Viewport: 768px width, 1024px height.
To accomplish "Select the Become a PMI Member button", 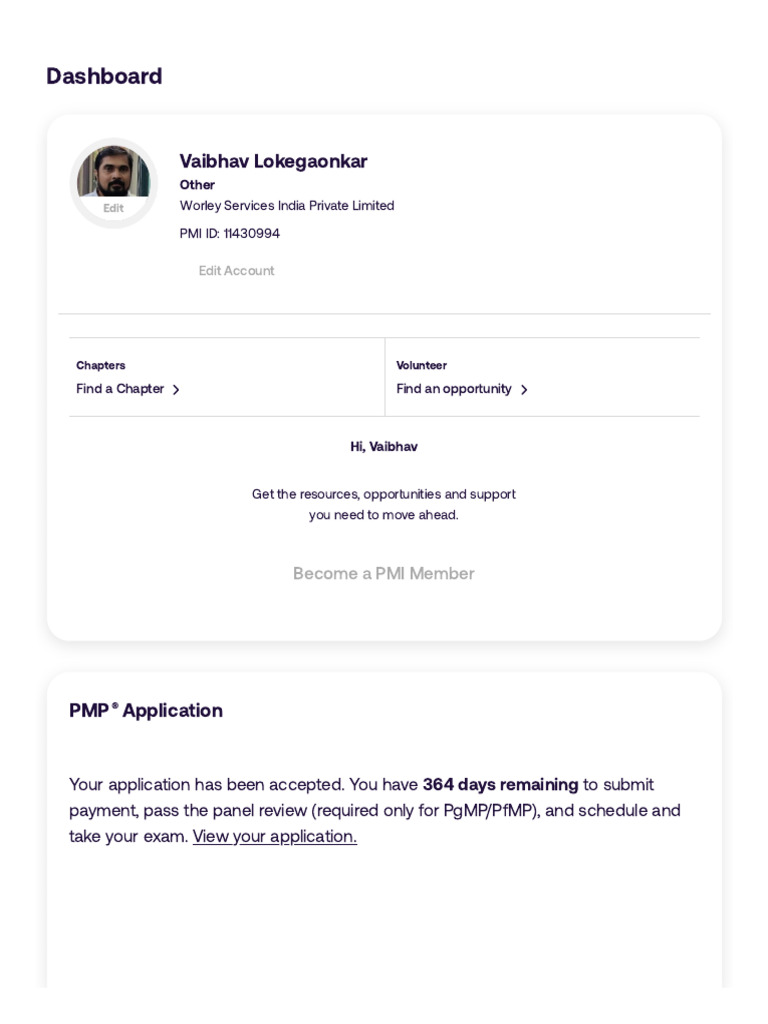I will tap(383, 573).
